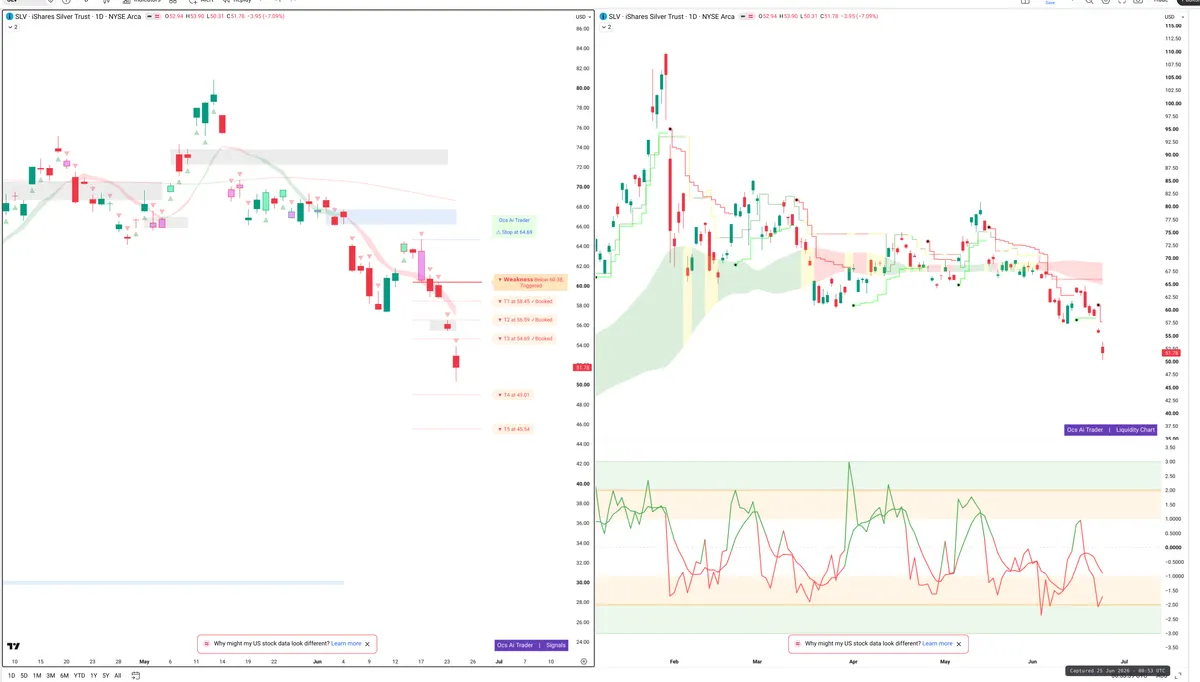Click the Ocs Ai Trader Liquidity Chart badge
The width and height of the screenshot is (1200, 682).
1112,430
